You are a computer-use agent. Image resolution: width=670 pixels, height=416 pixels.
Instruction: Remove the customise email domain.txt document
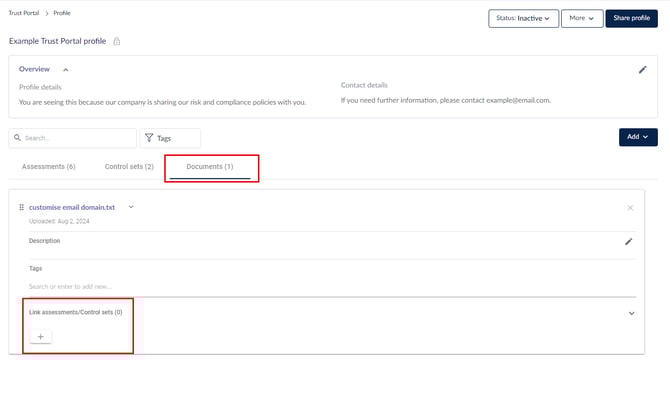pyautogui.click(x=630, y=208)
